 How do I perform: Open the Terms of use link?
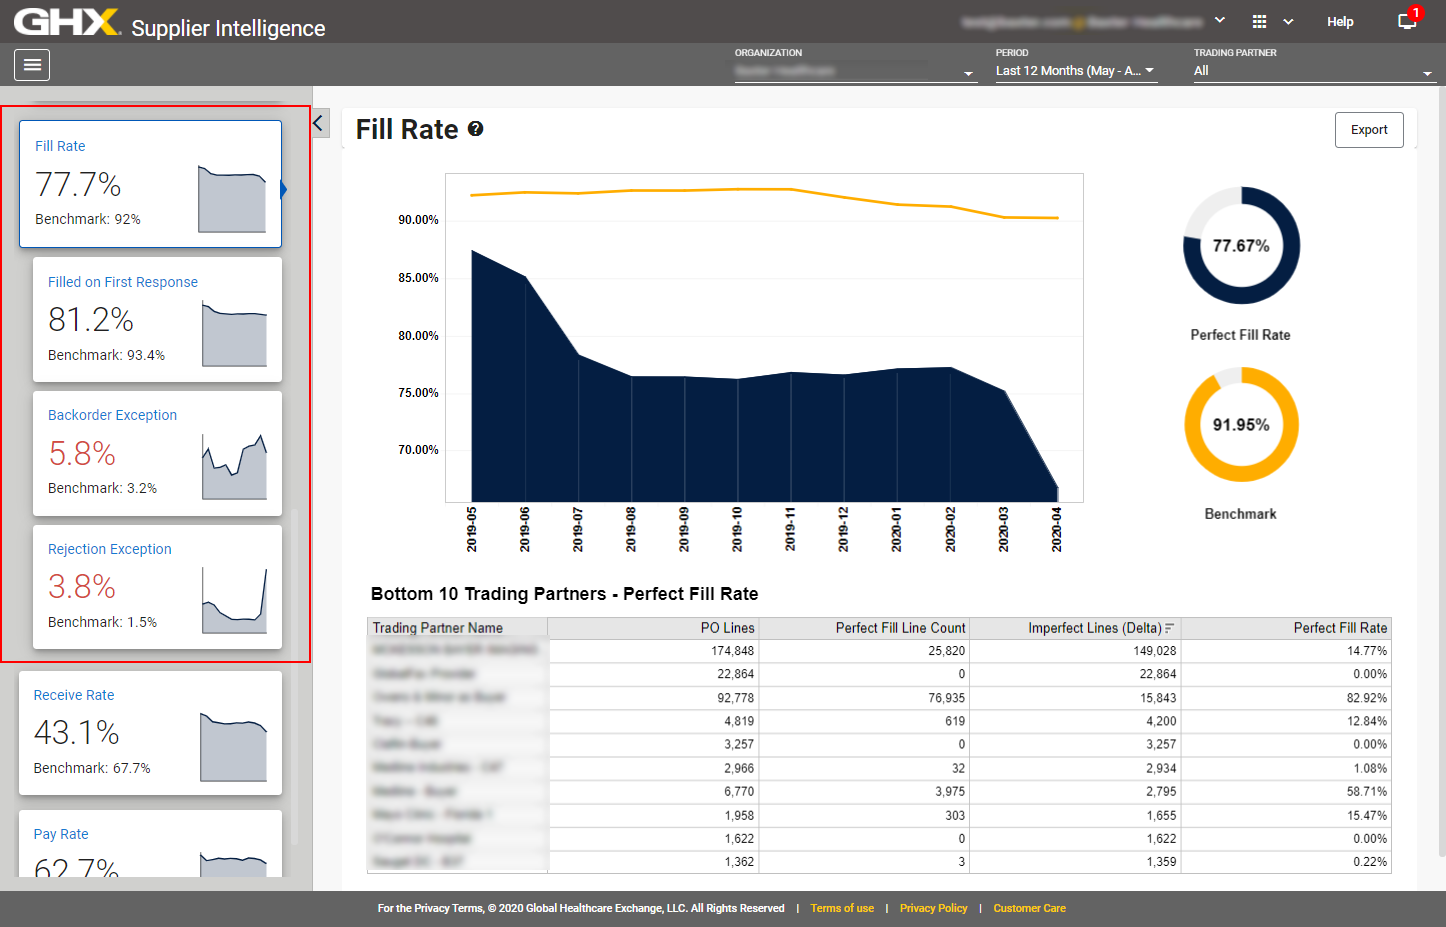pyautogui.click(x=842, y=909)
